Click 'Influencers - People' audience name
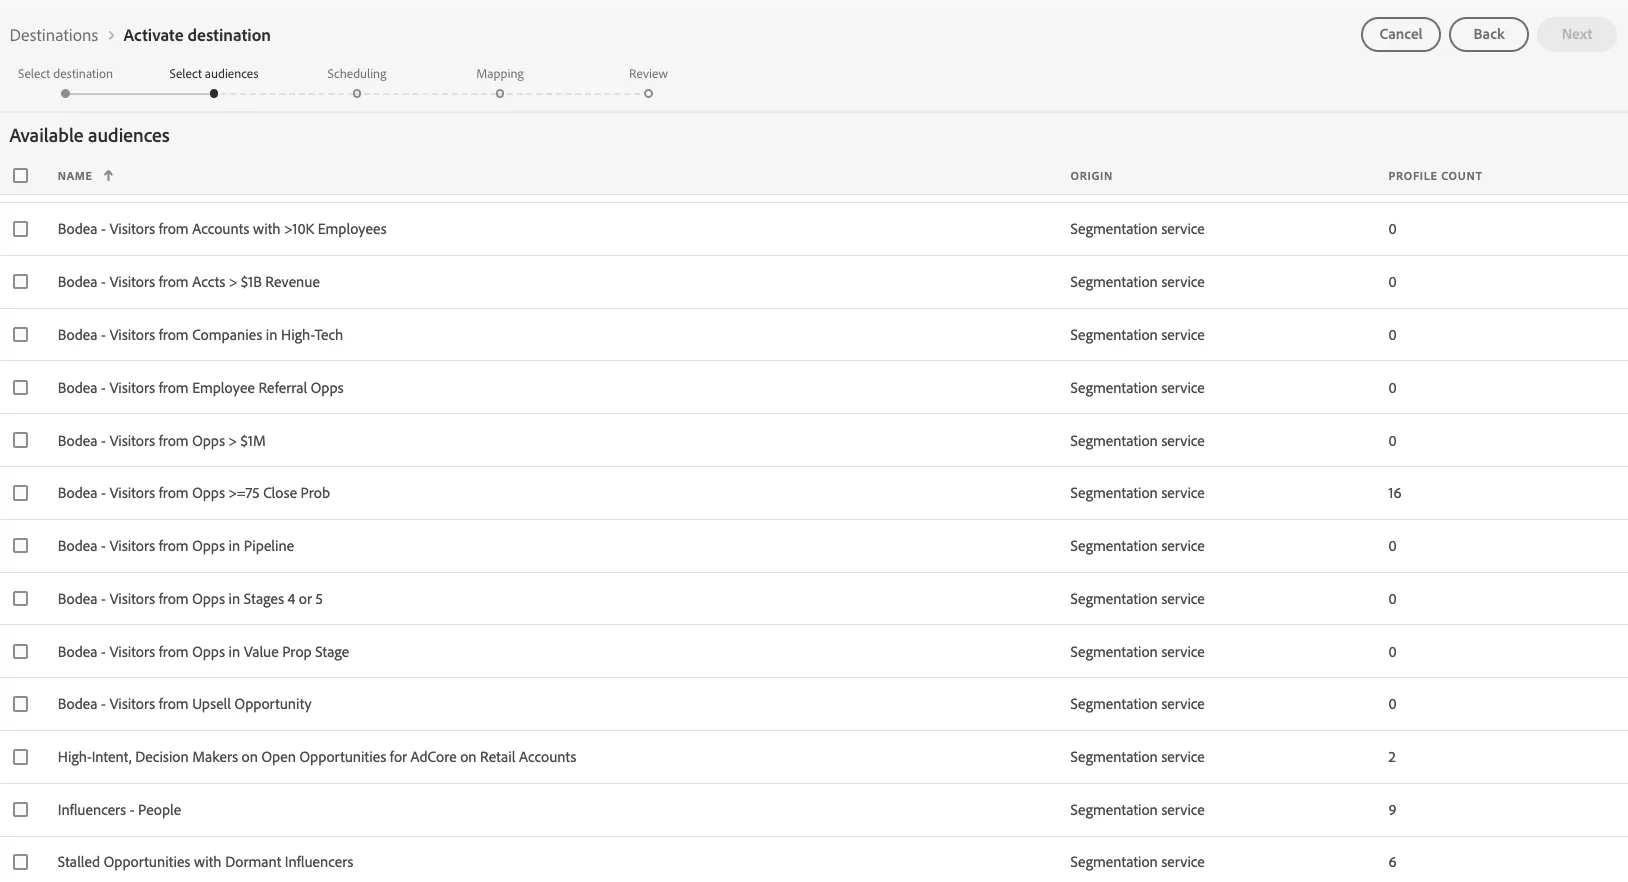Image resolution: width=1628 pixels, height=882 pixels. click(x=119, y=810)
